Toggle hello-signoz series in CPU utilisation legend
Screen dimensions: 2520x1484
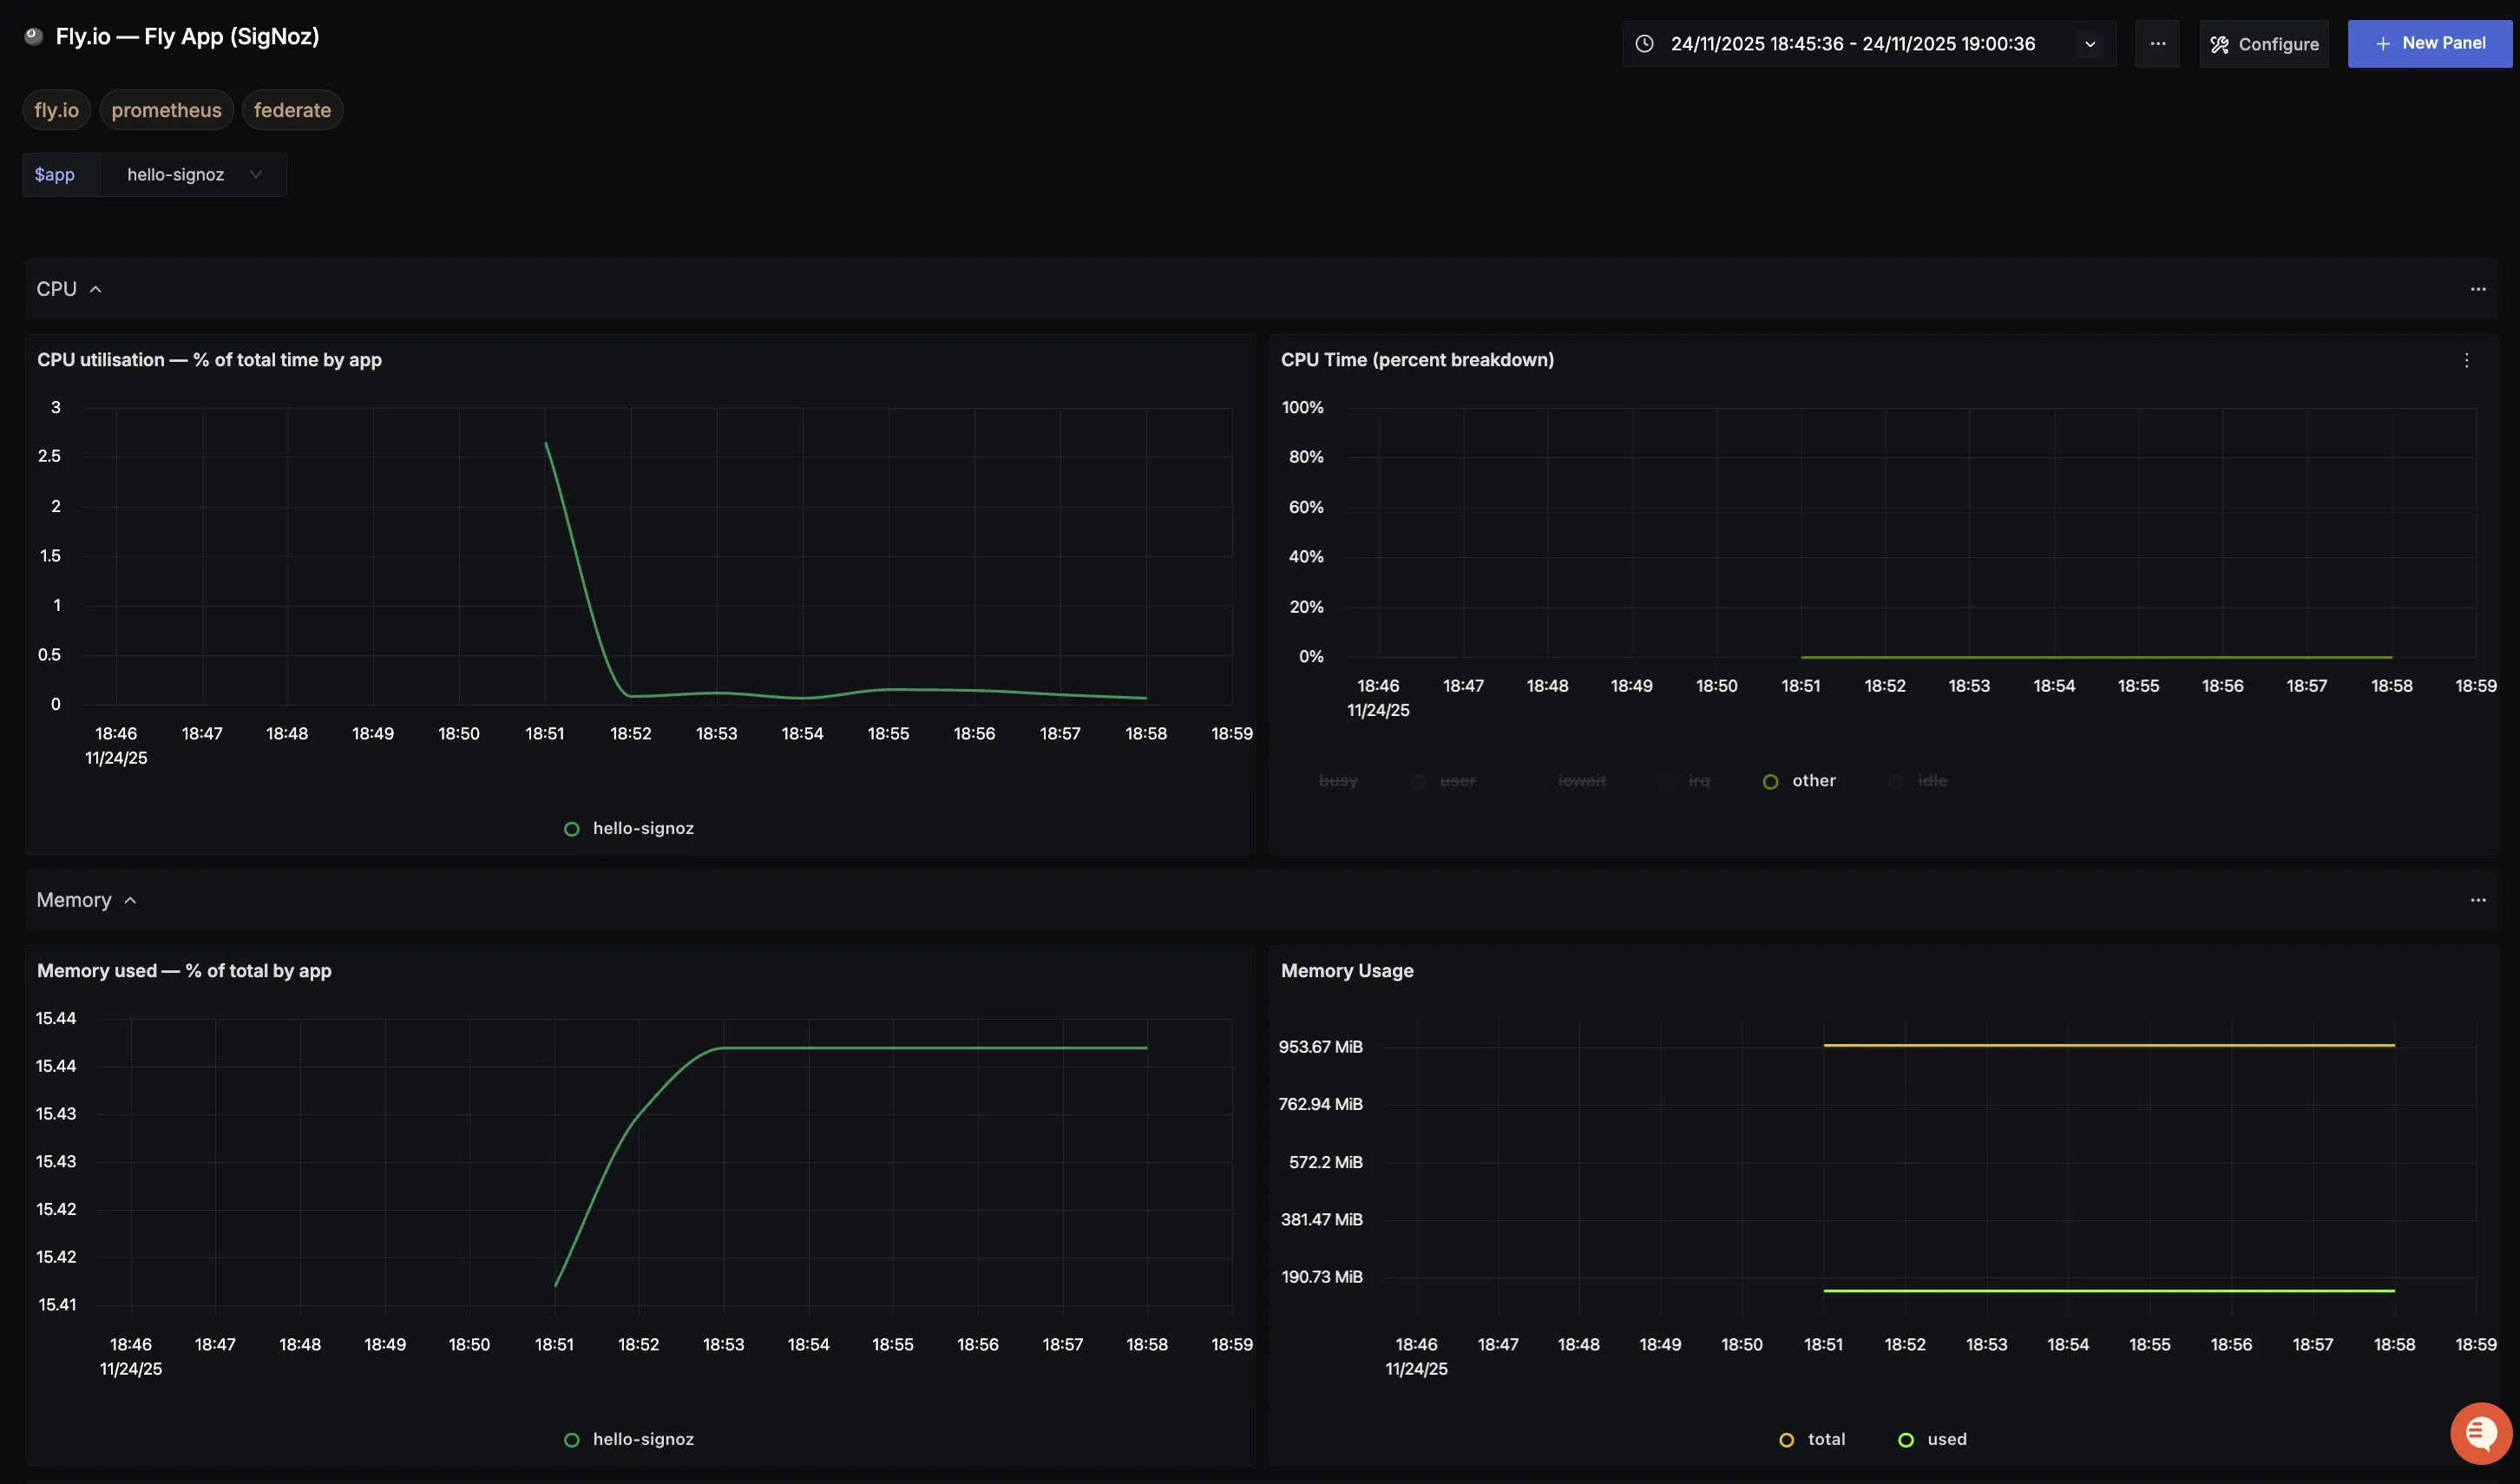pos(629,829)
